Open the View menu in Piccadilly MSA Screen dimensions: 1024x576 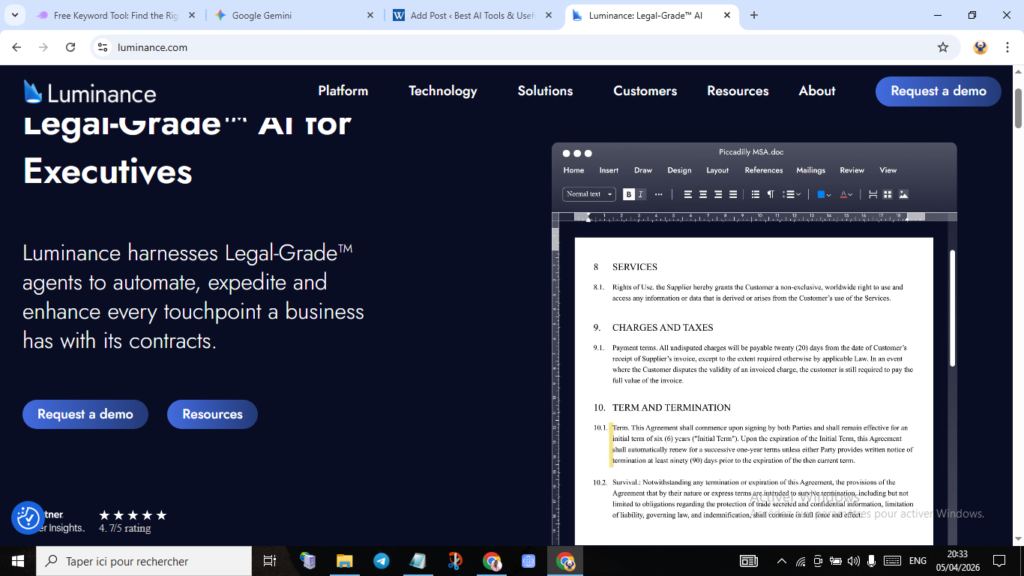click(x=888, y=170)
